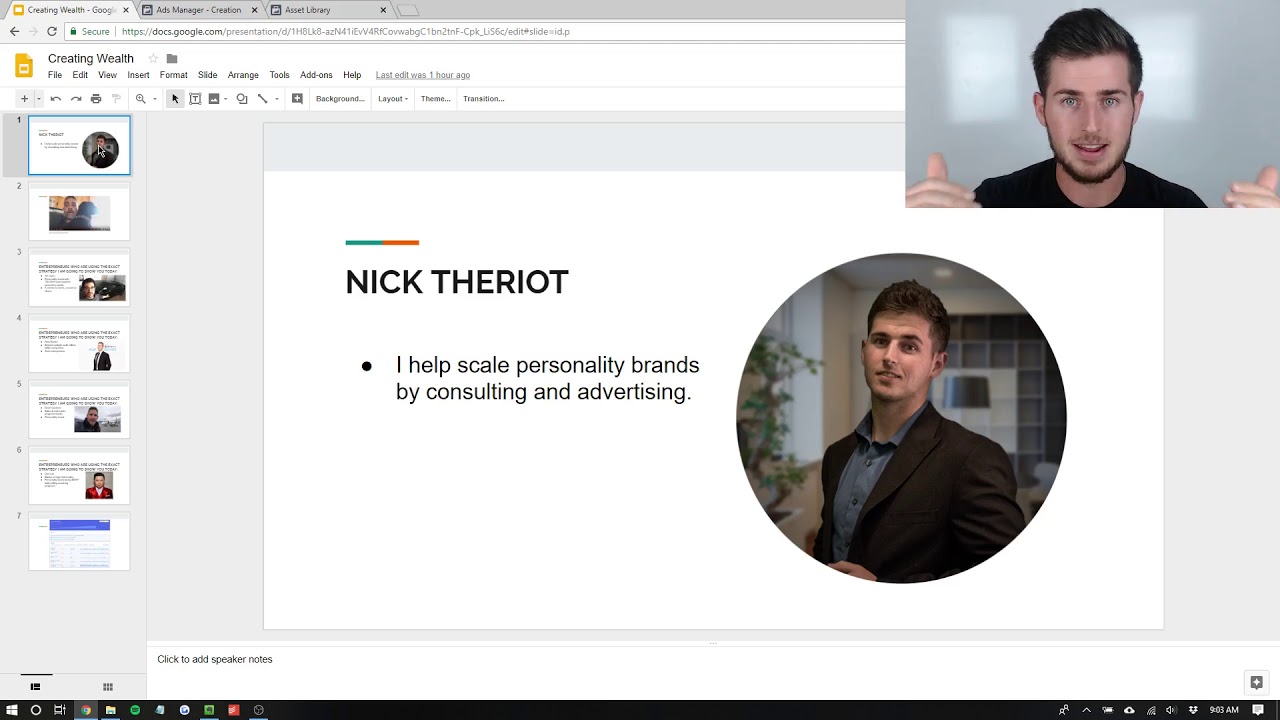Switch to filmstrip view icon at bottom
This screenshot has width=1280, height=720.
point(35,686)
